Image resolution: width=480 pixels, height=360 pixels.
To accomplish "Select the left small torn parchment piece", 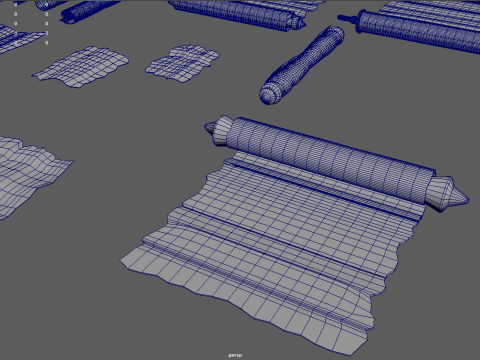I will point(81,66).
